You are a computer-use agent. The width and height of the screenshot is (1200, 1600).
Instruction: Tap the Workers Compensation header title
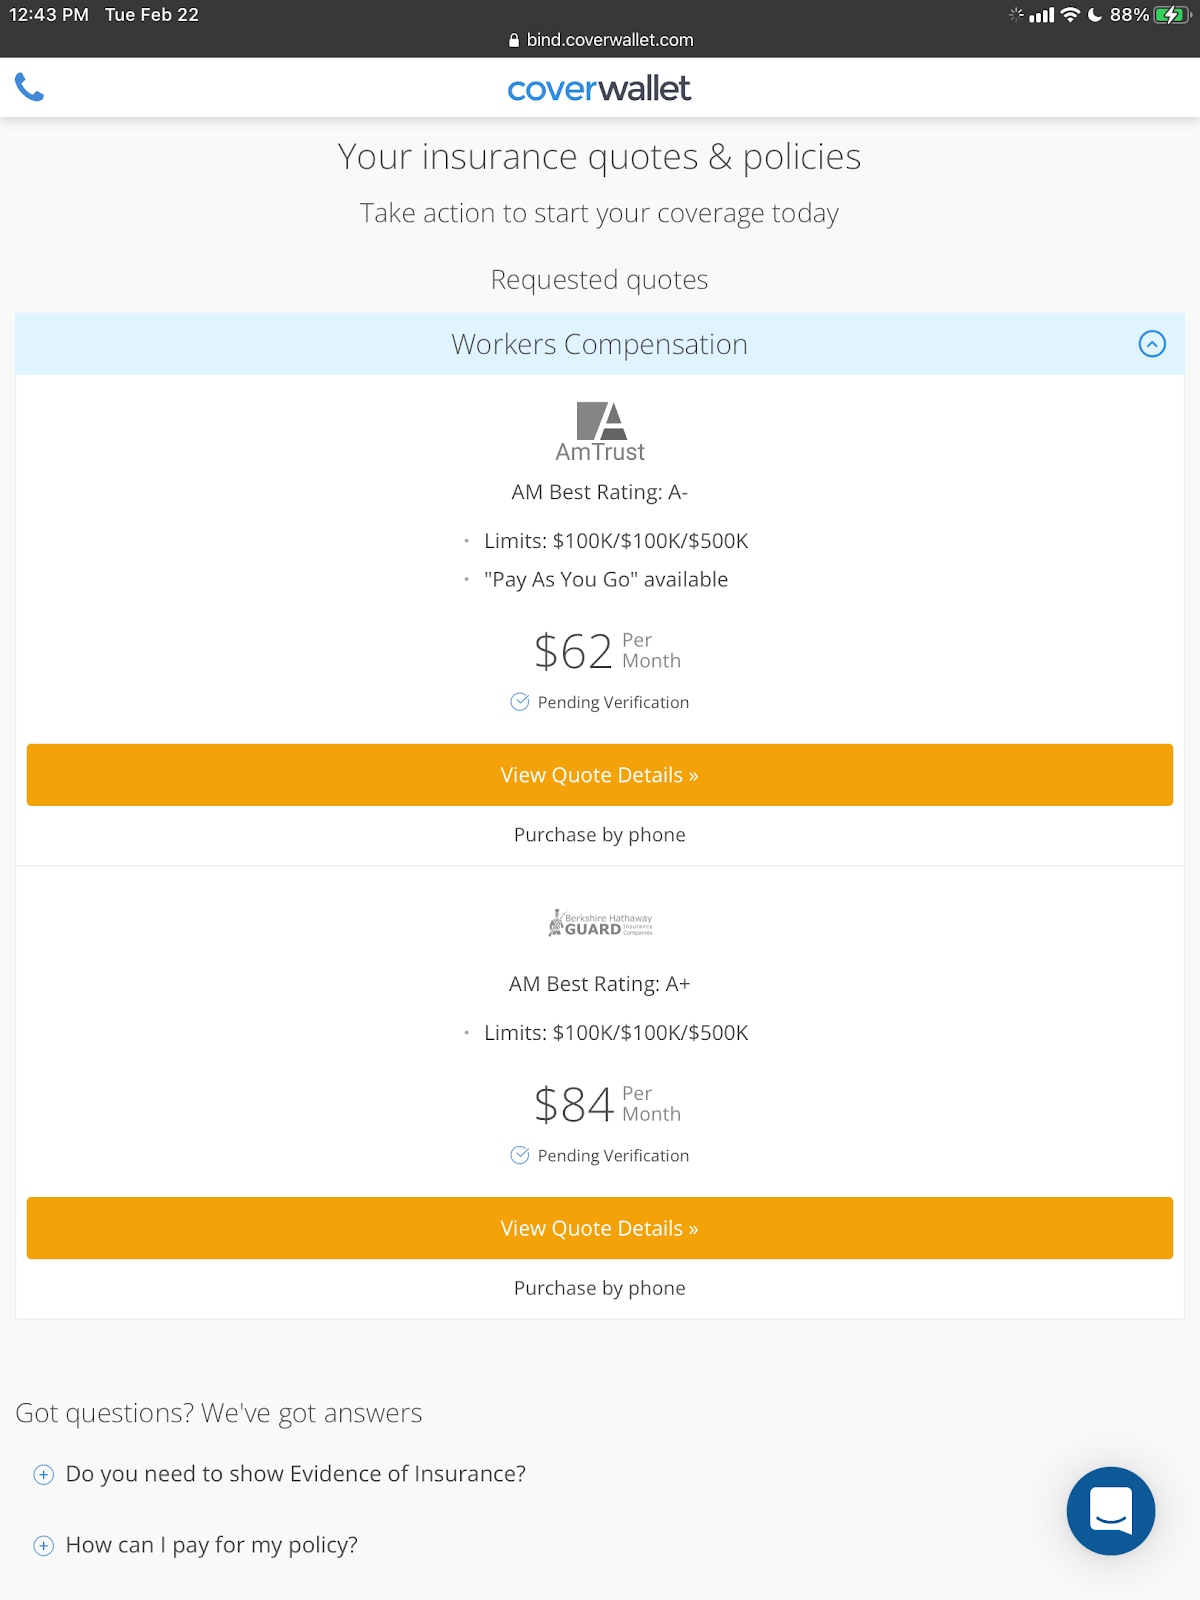click(599, 344)
